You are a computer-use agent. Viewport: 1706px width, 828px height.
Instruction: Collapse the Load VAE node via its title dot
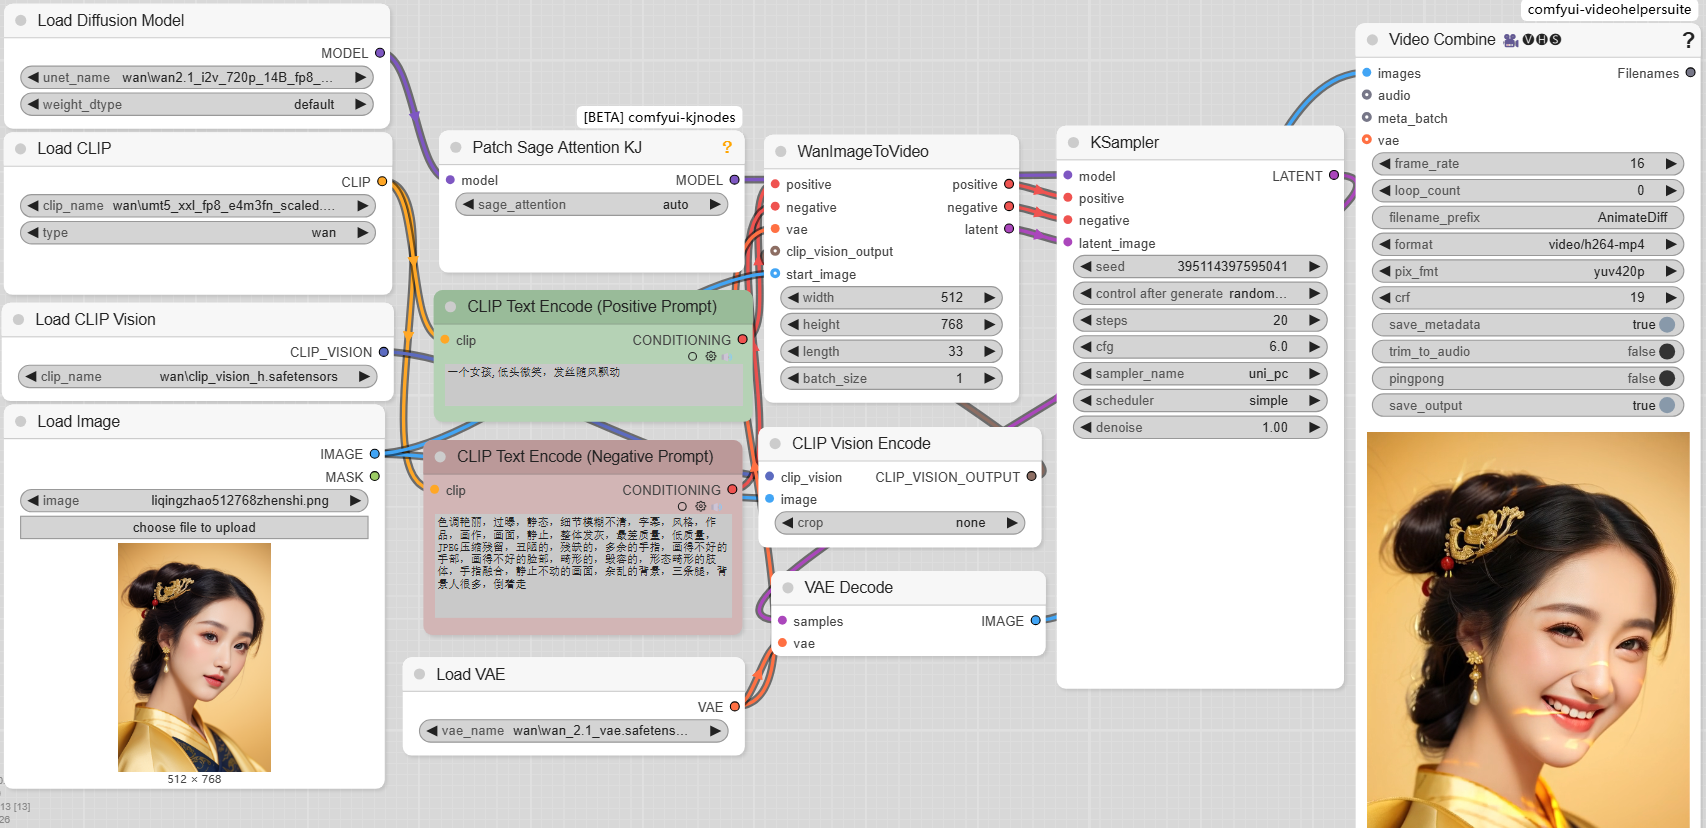pos(420,674)
